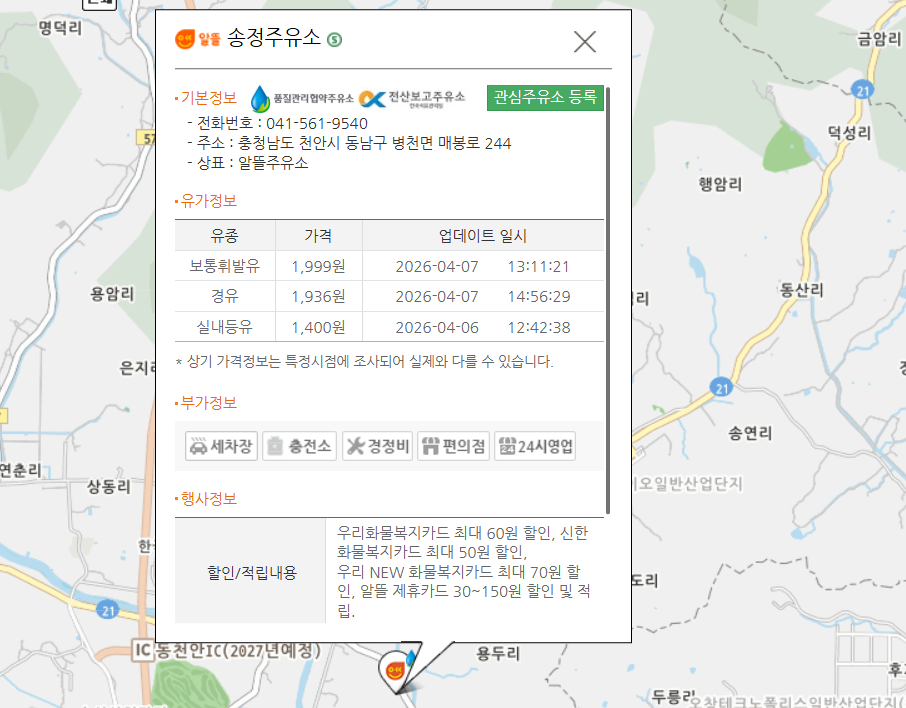Click the popup's vertical scrollbar
The image size is (906, 708).
(x=608, y=300)
